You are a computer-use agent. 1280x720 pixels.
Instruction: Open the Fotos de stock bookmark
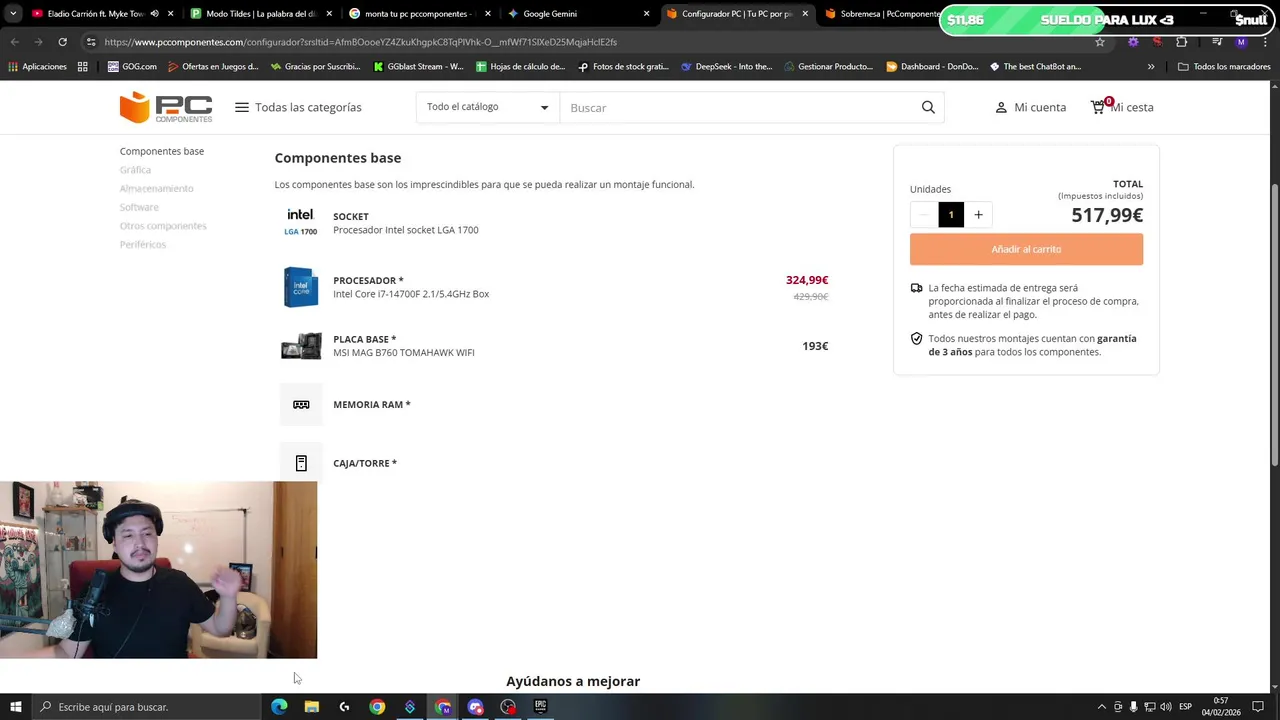623,67
